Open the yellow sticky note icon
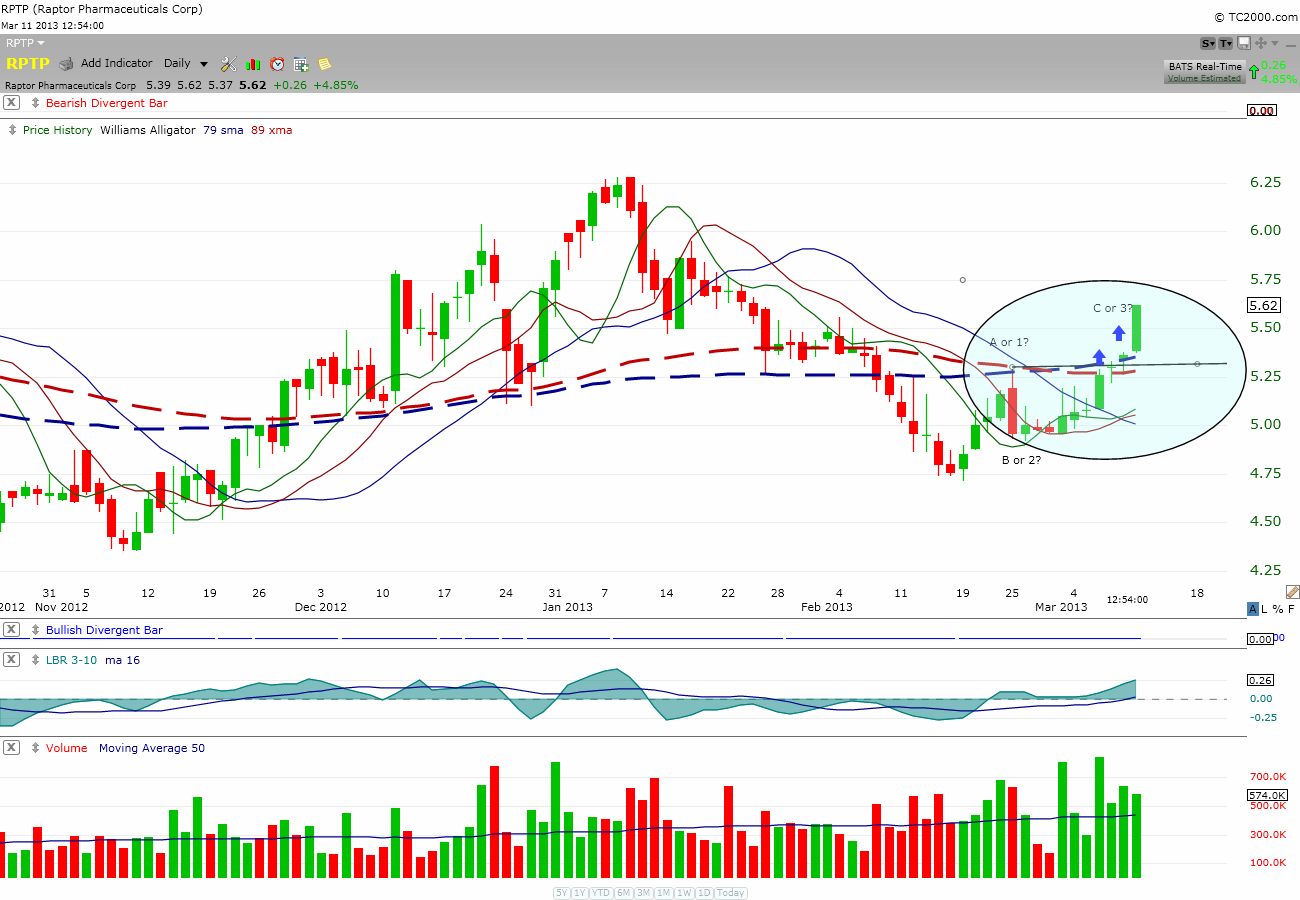This screenshot has height=900, width=1300. click(325, 64)
